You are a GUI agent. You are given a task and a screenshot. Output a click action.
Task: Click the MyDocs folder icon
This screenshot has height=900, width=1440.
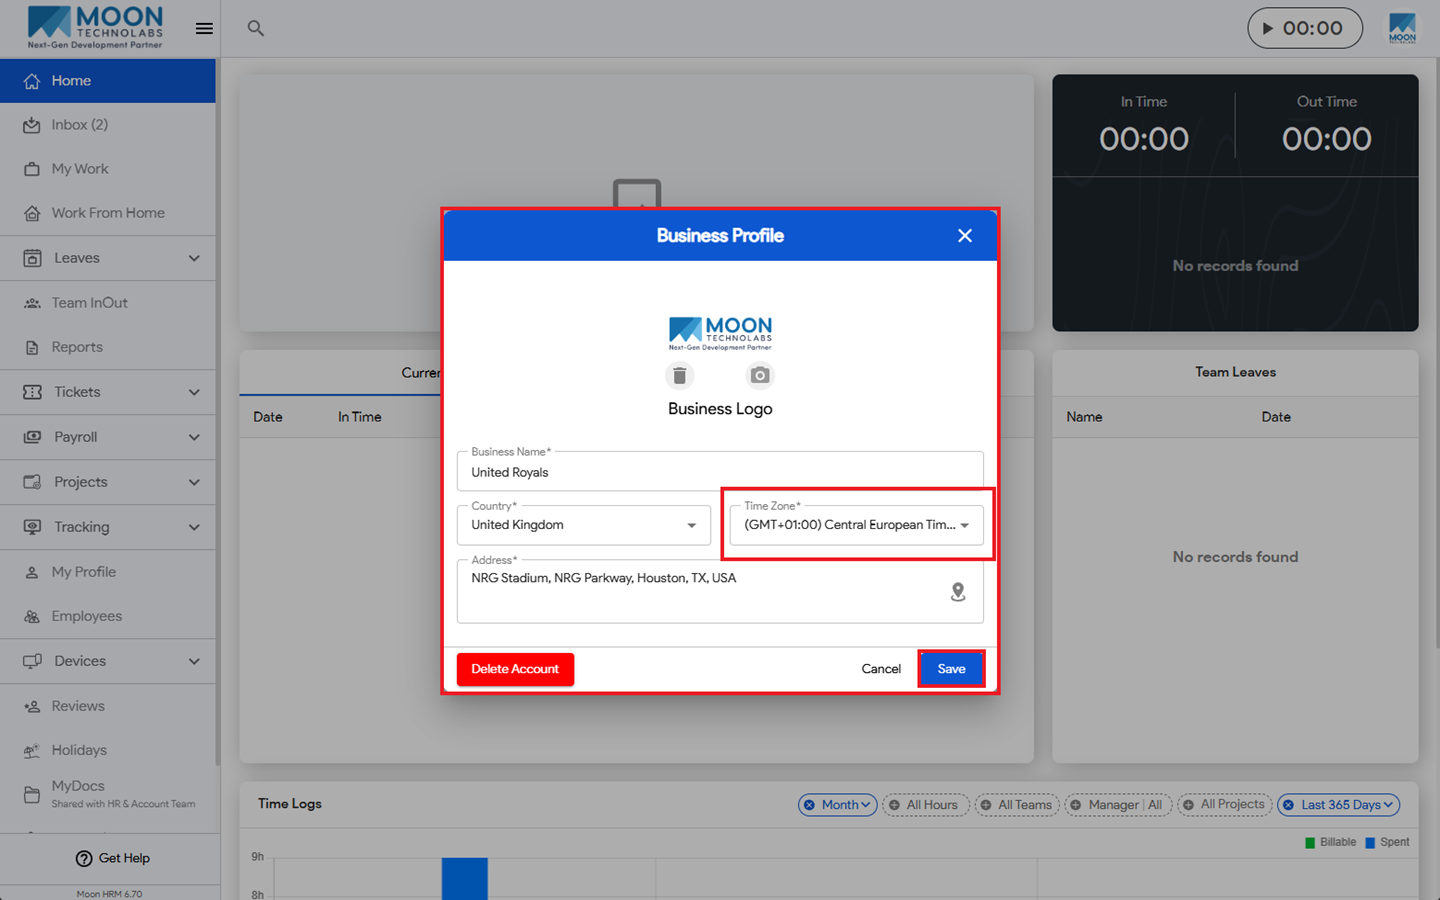pyautogui.click(x=32, y=795)
